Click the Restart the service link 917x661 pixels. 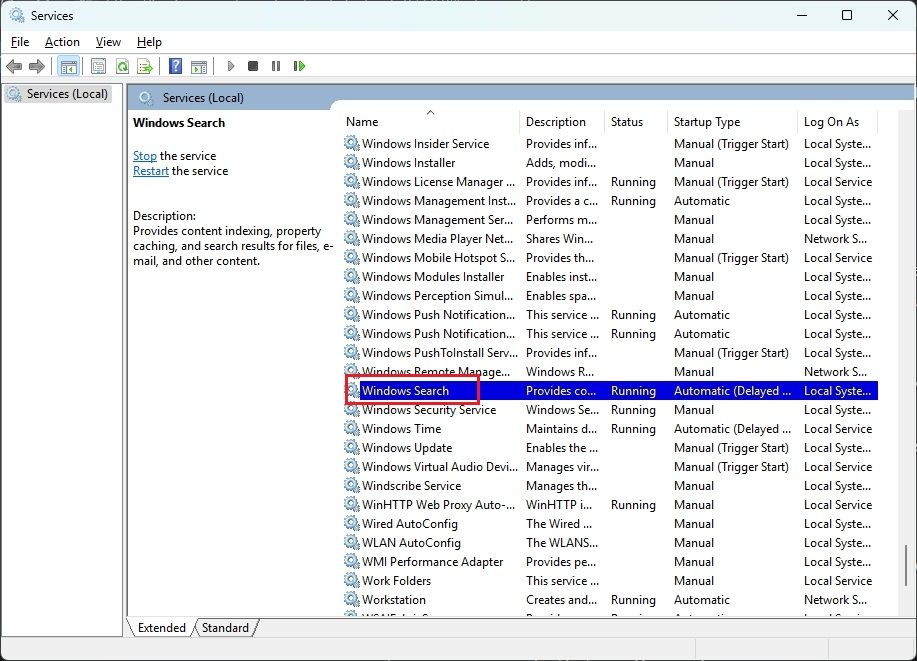click(x=151, y=171)
